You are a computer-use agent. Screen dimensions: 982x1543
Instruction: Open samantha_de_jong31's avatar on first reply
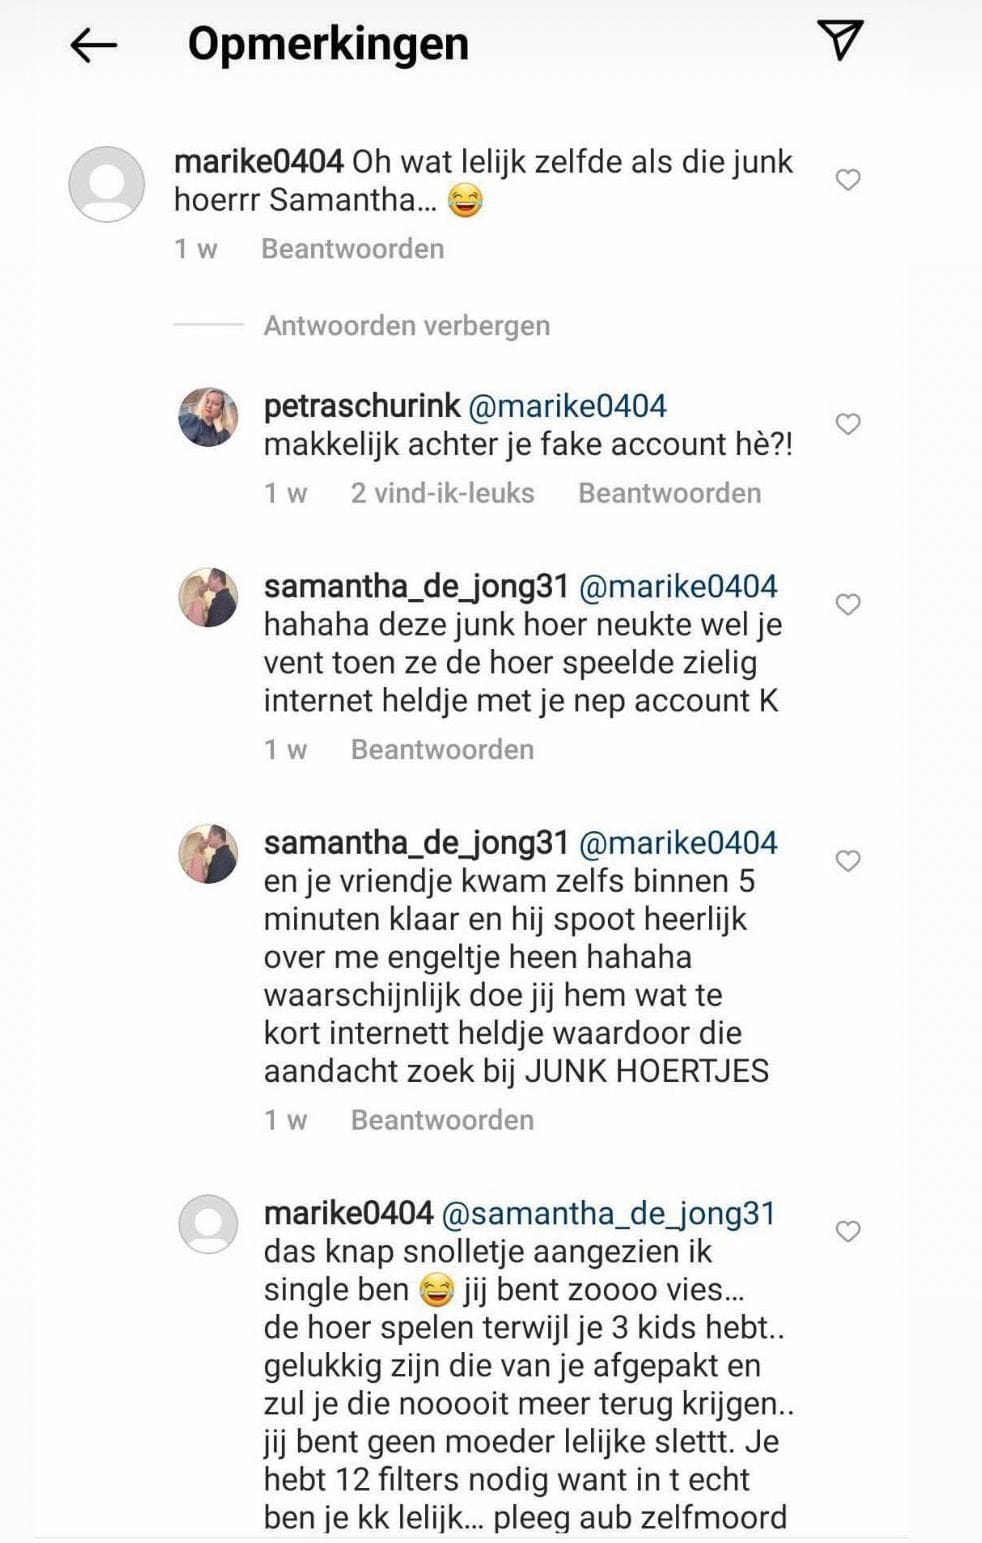[208, 598]
